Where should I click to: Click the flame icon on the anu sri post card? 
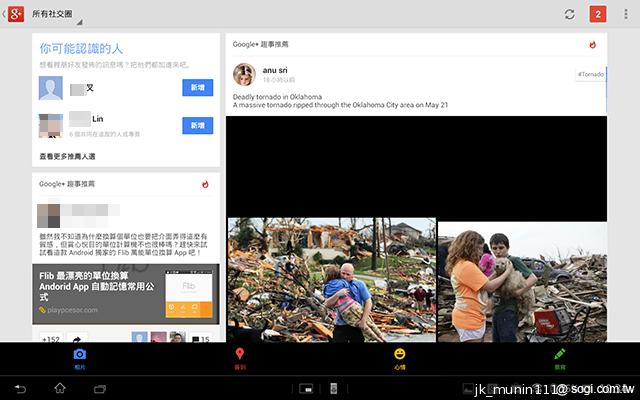(x=593, y=44)
